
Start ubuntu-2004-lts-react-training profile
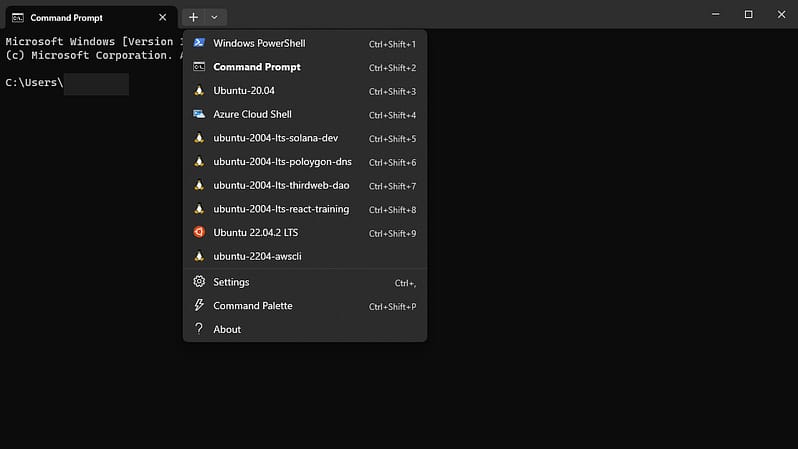tap(281, 209)
